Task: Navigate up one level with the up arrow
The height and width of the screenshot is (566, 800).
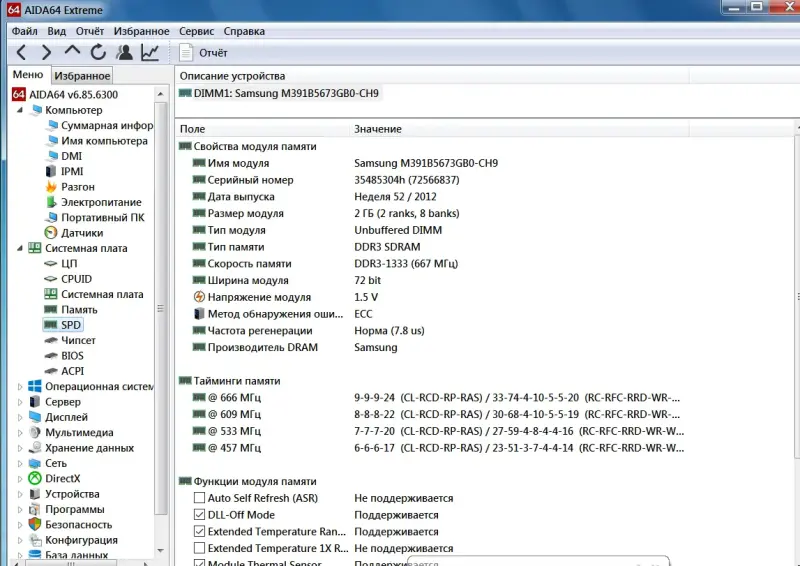Action: coord(72,51)
